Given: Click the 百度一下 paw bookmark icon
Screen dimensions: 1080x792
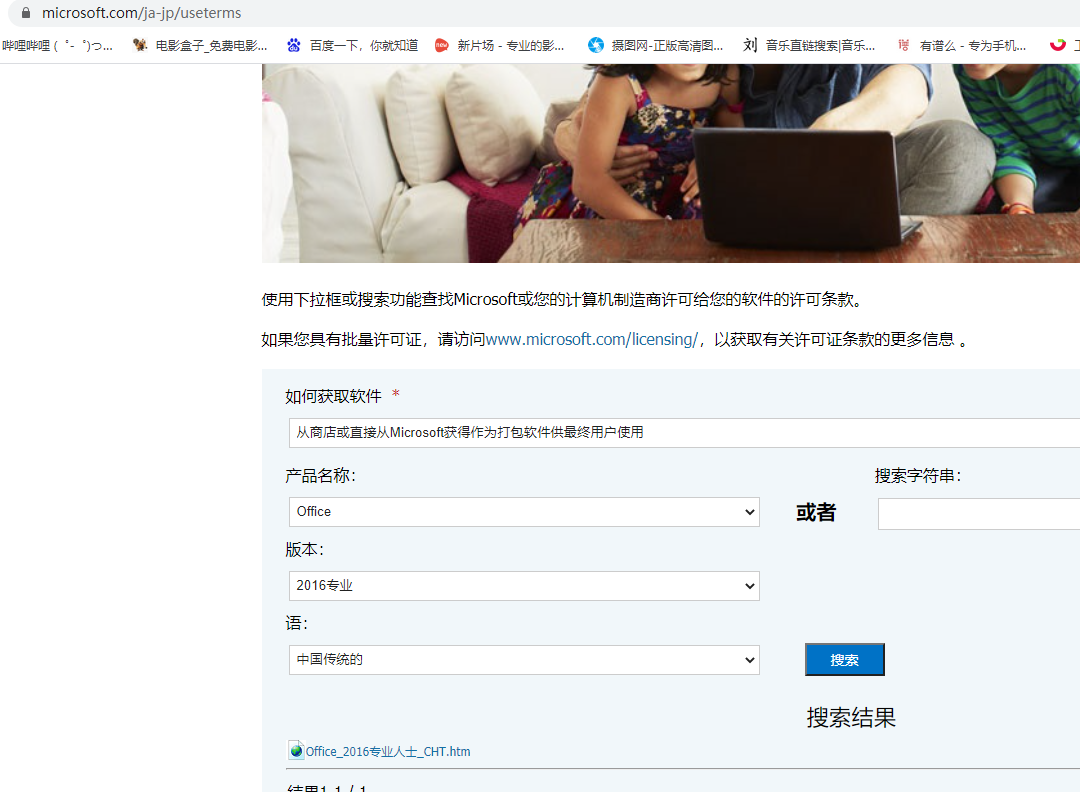Looking at the screenshot, I should click(x=294, y=45).
